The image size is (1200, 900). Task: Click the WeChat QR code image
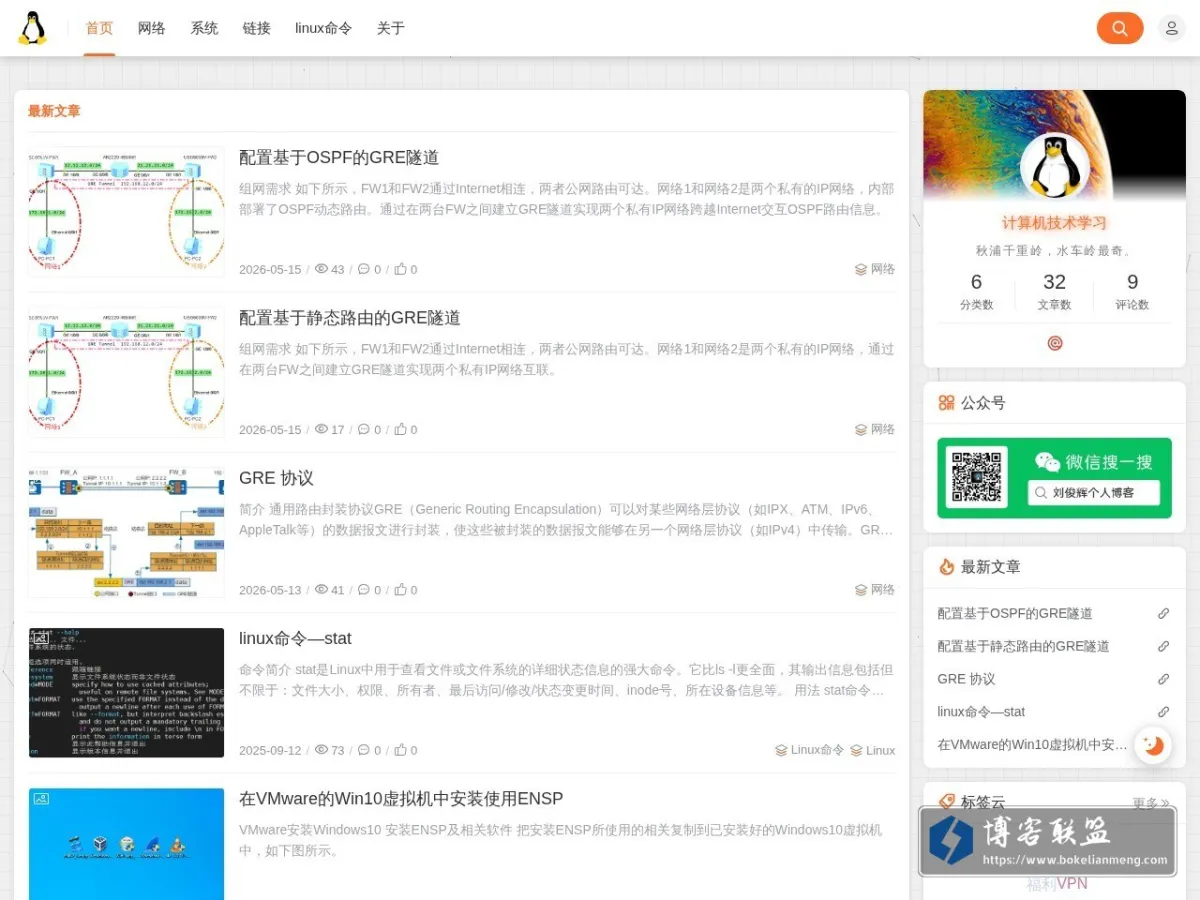(x=976, y=478)
